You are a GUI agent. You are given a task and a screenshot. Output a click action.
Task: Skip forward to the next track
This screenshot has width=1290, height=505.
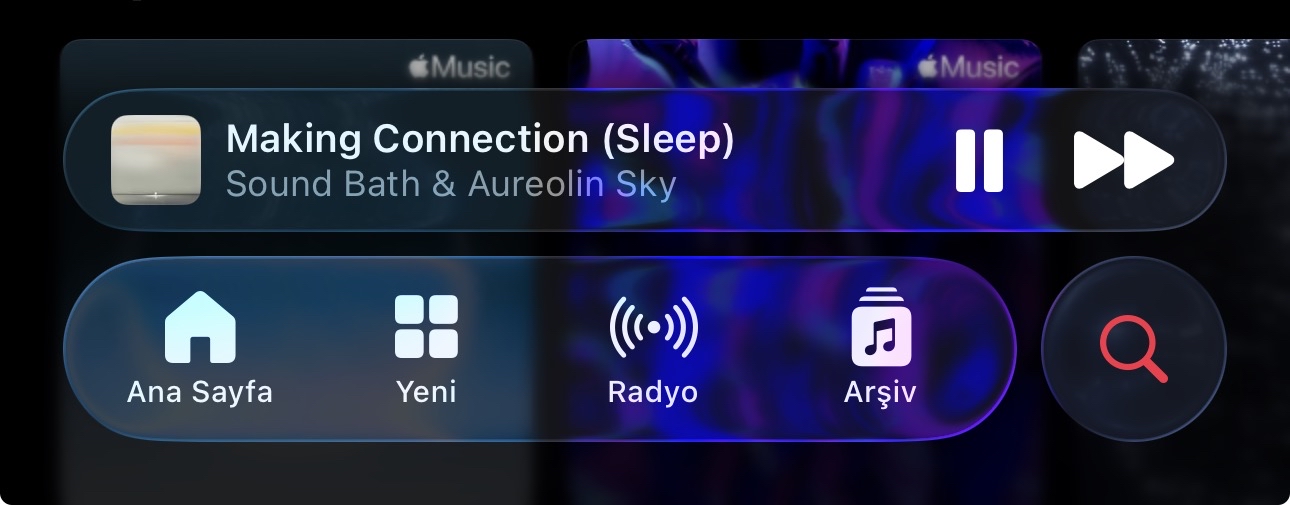pos(1124,160)
